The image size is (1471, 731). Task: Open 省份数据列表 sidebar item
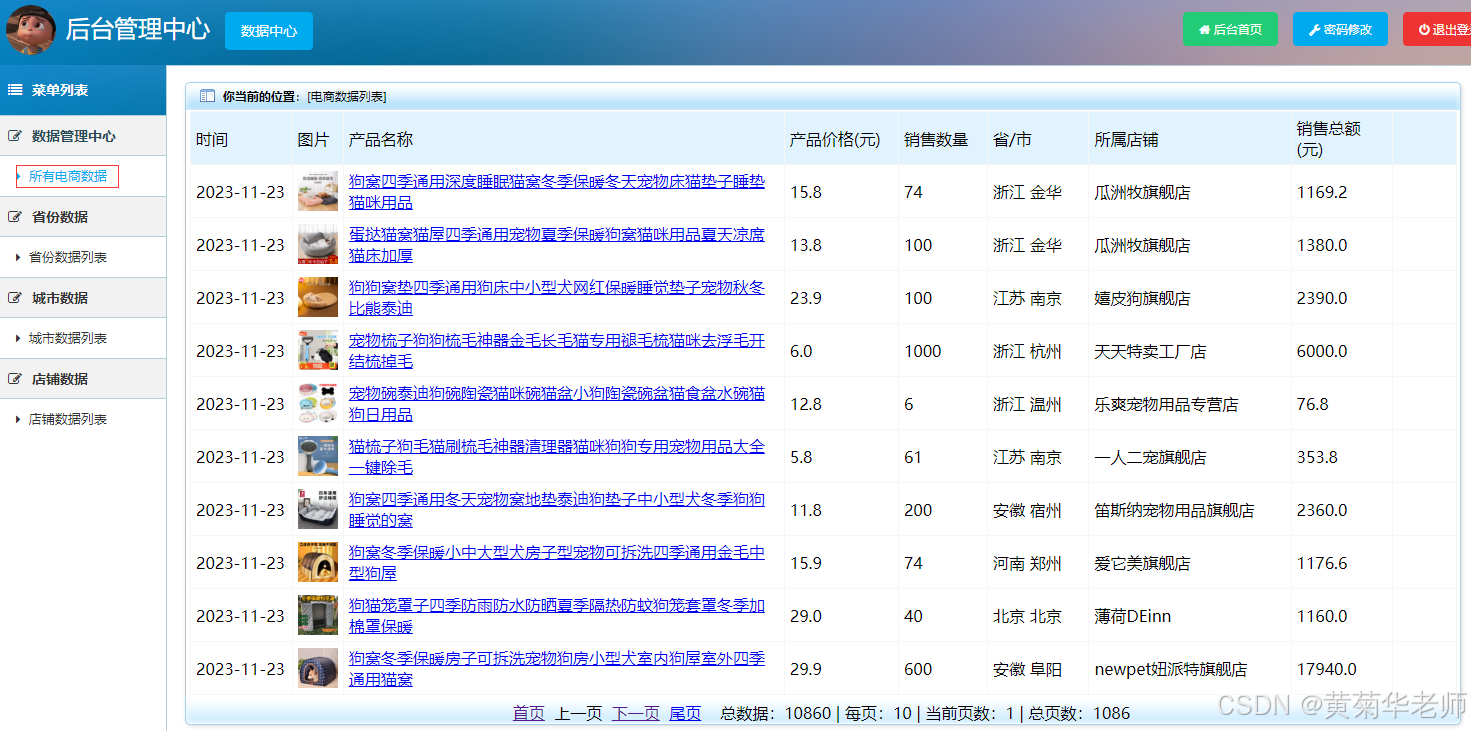(67, 257)
